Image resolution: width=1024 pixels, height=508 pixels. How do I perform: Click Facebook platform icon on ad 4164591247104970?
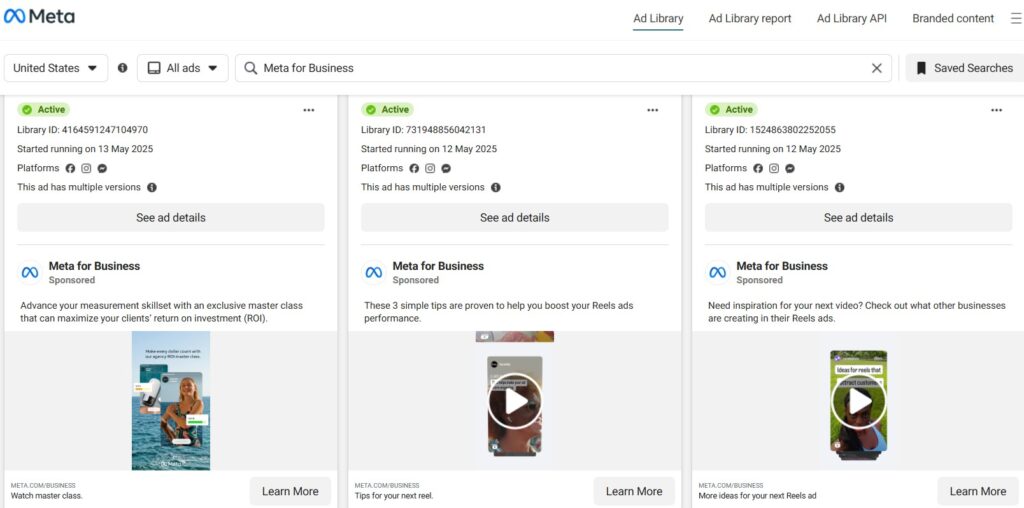click(71, 168)
